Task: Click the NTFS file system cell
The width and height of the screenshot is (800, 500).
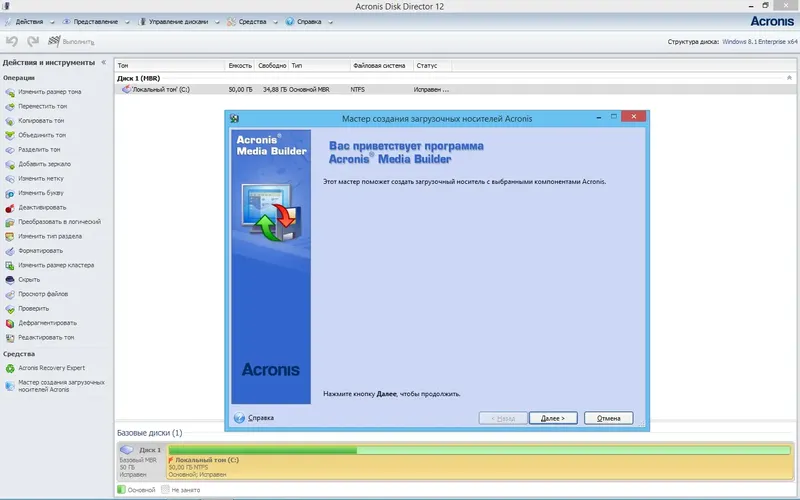Action: point(358,89)
